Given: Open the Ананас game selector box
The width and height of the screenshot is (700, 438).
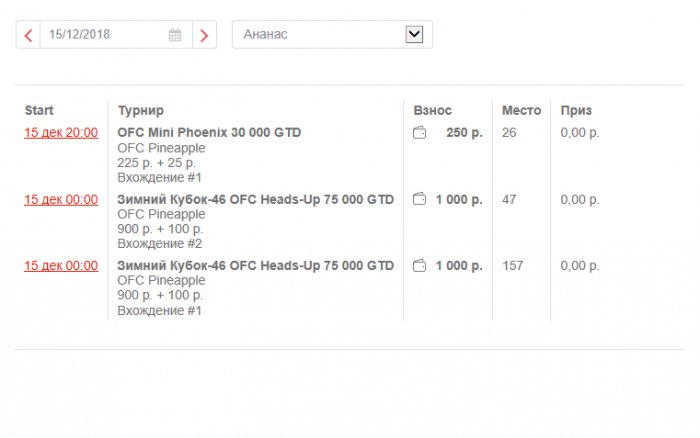Looking at the screenshot, I should click(332, 34).
